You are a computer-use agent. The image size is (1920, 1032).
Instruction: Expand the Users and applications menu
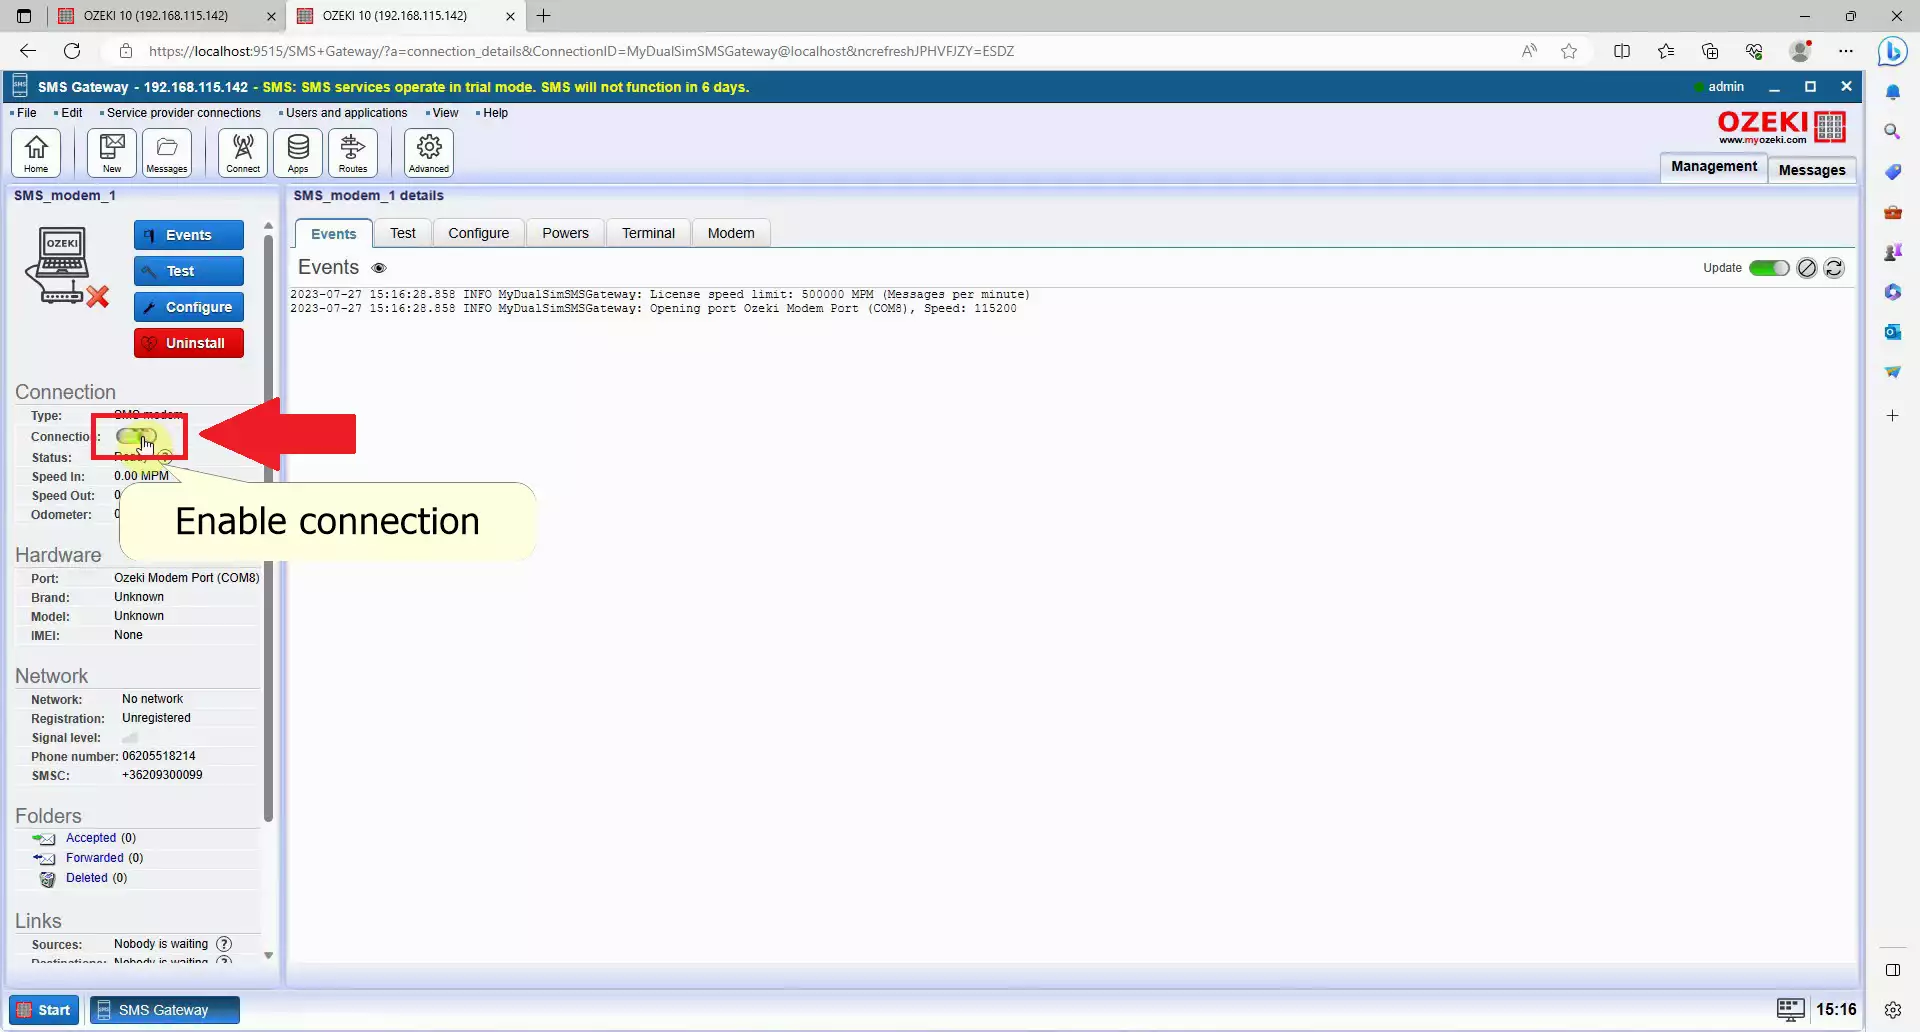346,113
